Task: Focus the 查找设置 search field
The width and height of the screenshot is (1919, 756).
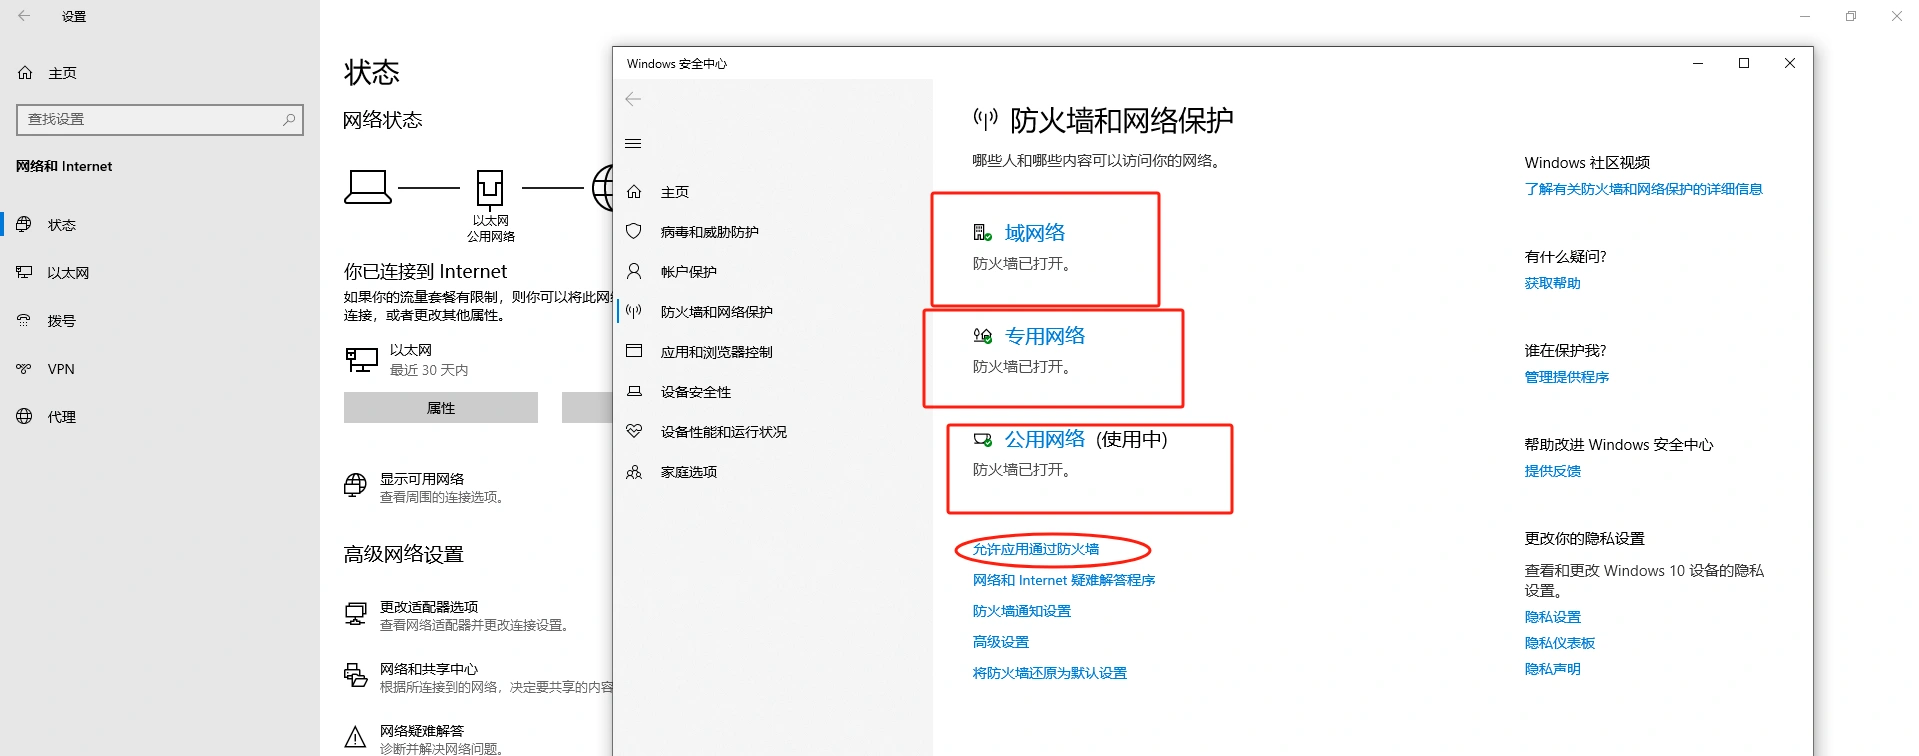Action: [160, 119]
